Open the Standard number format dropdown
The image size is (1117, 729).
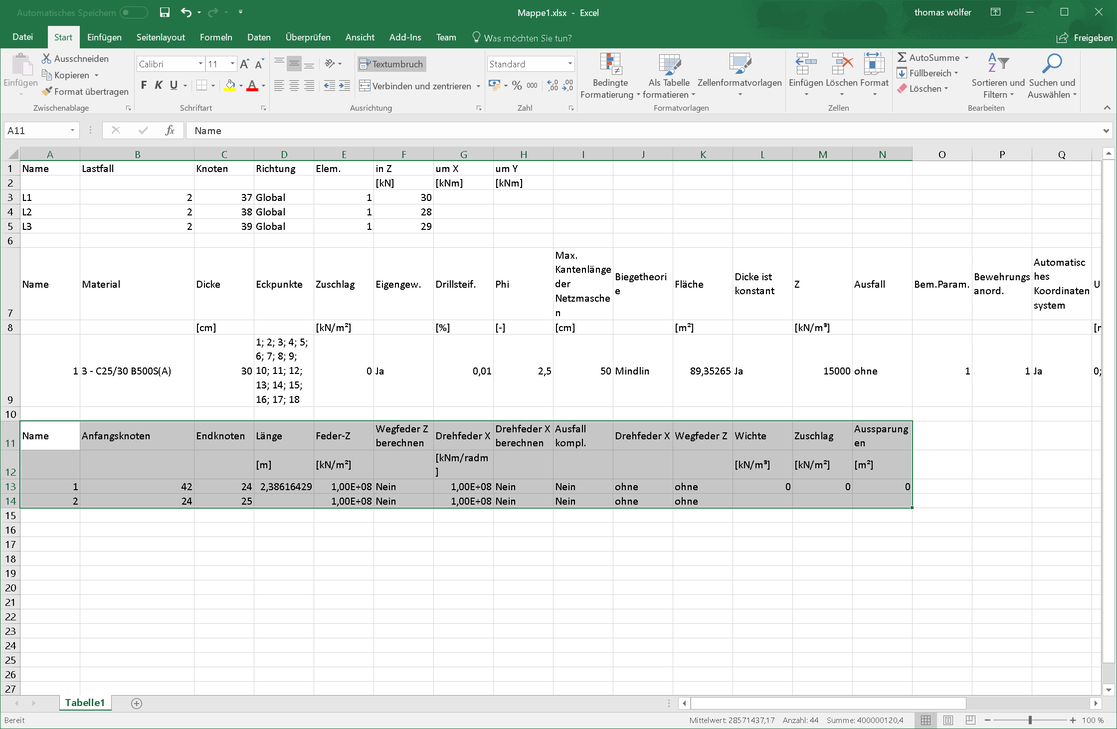click(x=570, y=64)
